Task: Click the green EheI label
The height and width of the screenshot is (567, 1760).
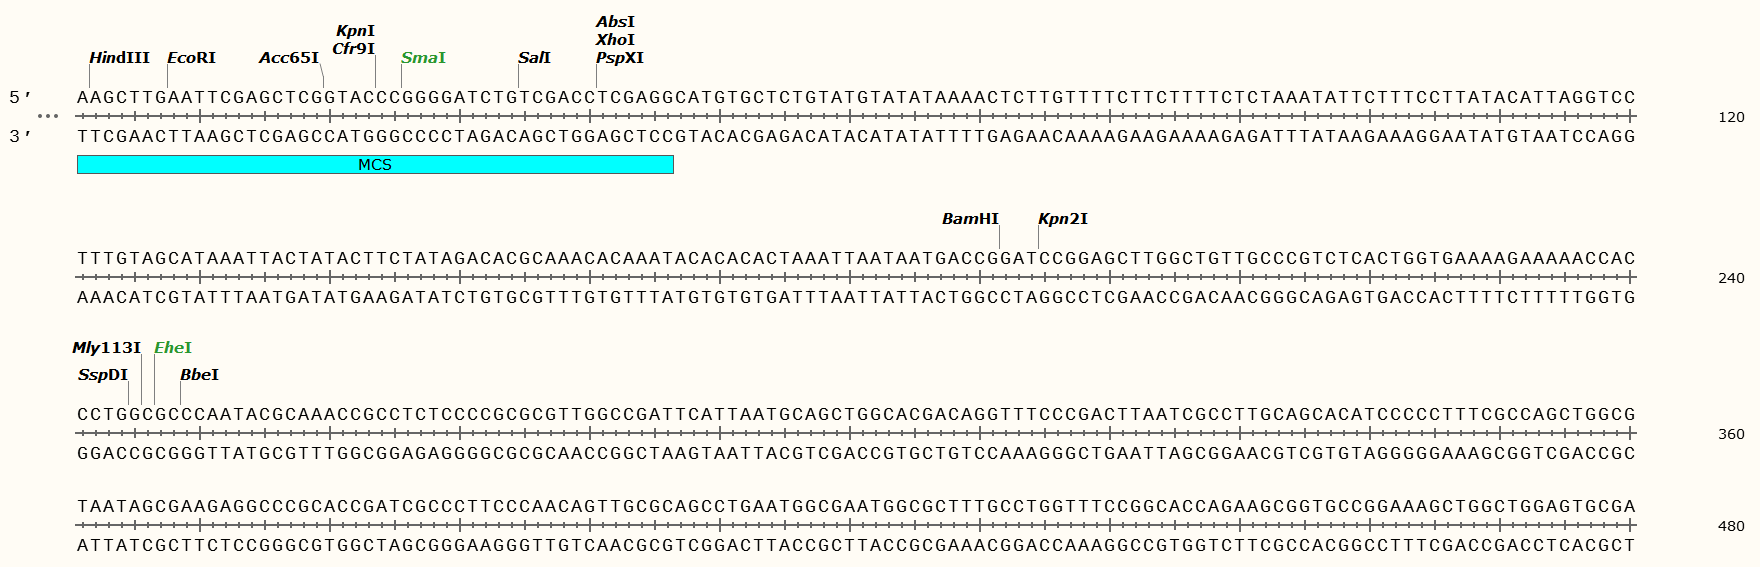Action: (x=173, y=348)
